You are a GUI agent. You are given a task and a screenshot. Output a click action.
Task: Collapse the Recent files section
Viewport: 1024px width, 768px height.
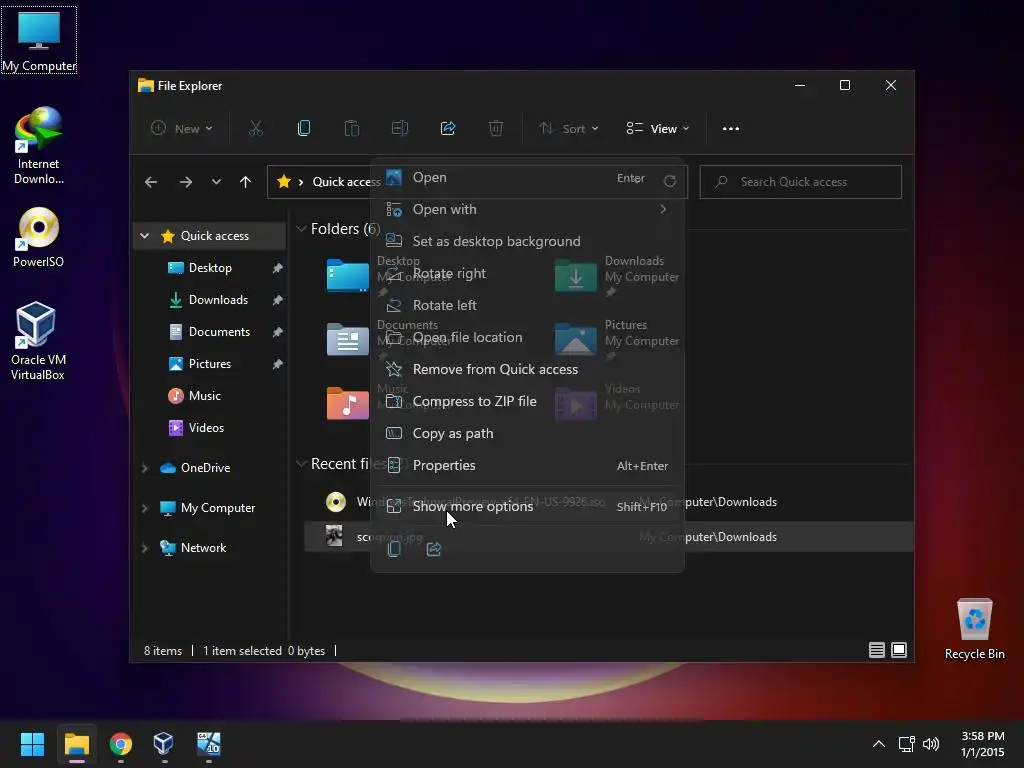301,464
